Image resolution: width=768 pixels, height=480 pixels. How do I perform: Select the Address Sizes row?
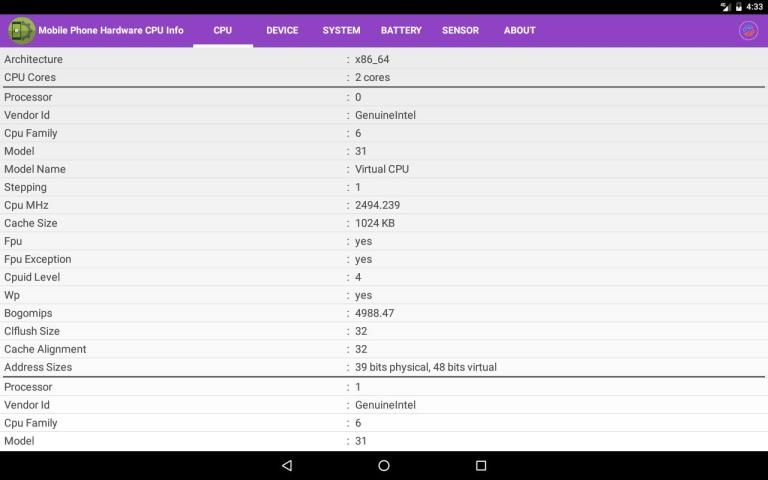(384, 367)
